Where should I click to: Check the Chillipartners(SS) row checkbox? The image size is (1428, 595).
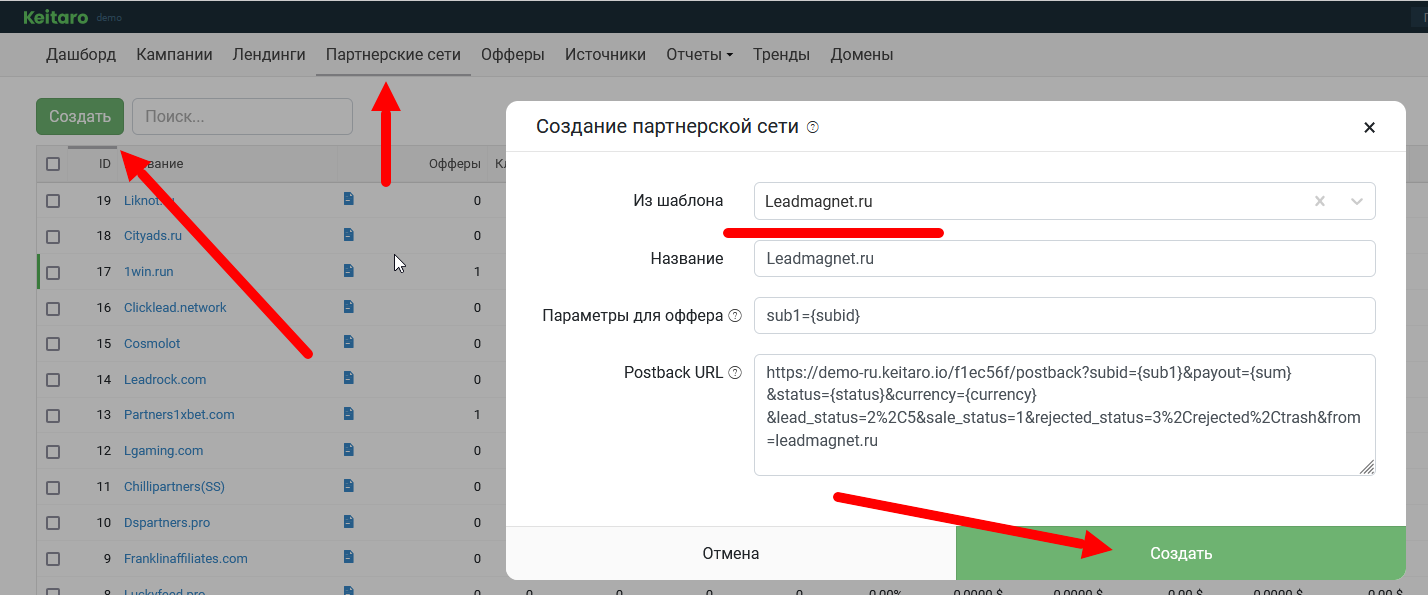pos(53,487)
